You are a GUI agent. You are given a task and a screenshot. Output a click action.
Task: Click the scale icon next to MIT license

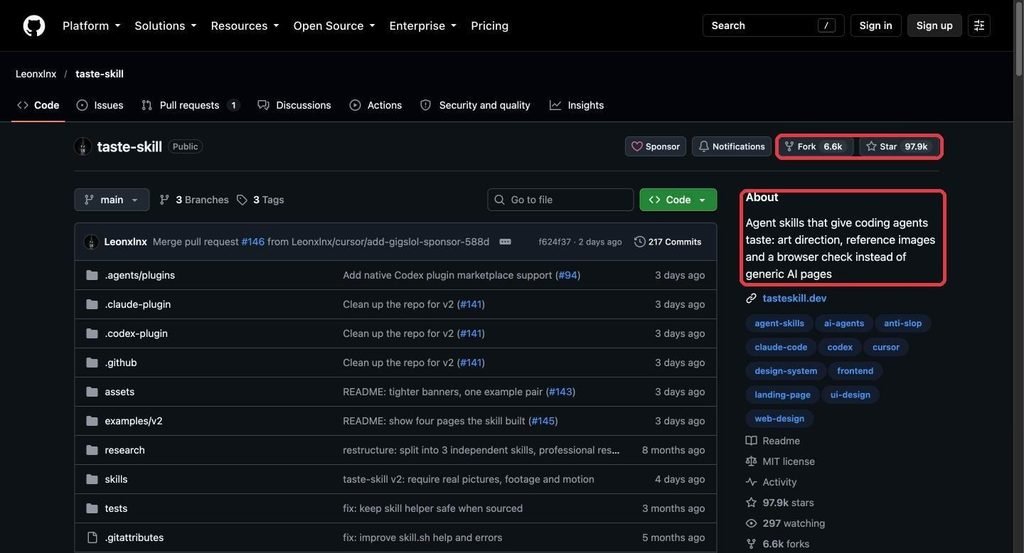[751, 462]
